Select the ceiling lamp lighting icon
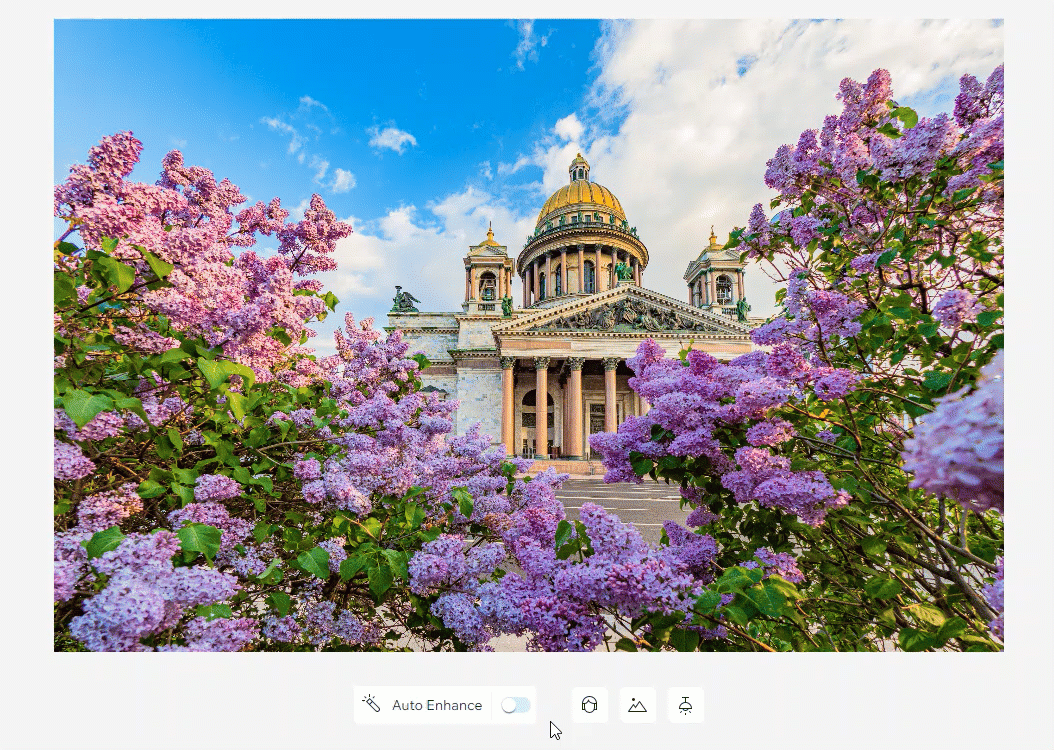Viewport: 1054px width, 750px height. coord(686,705)
